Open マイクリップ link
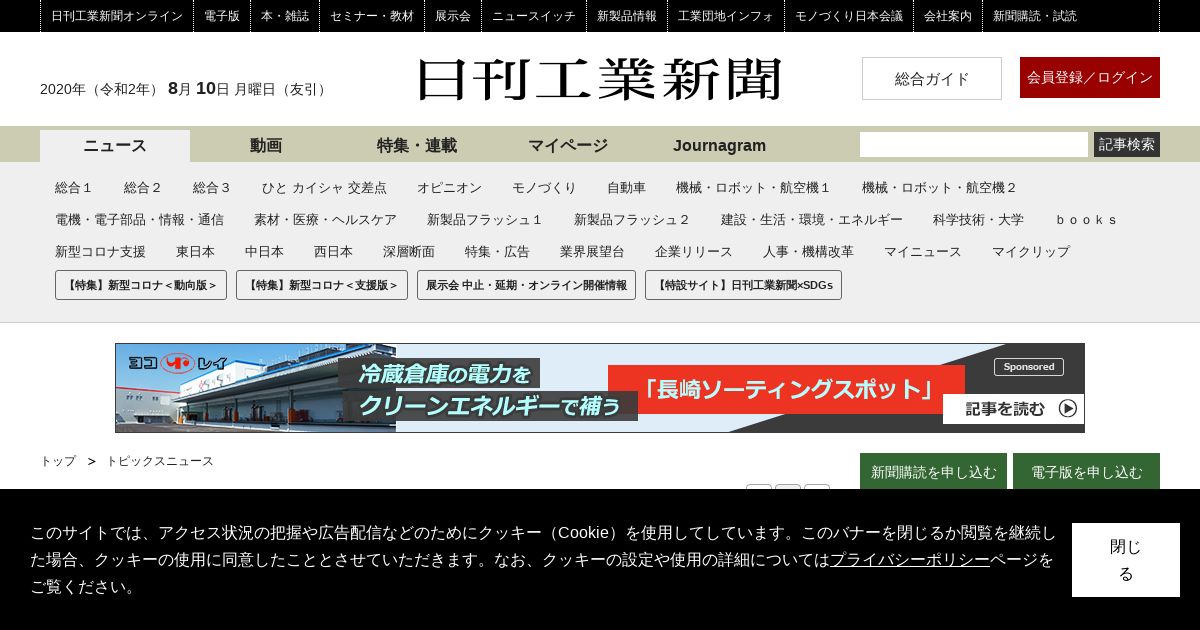Screen dimensions: 1200x630 click(x=1031, y=252)
